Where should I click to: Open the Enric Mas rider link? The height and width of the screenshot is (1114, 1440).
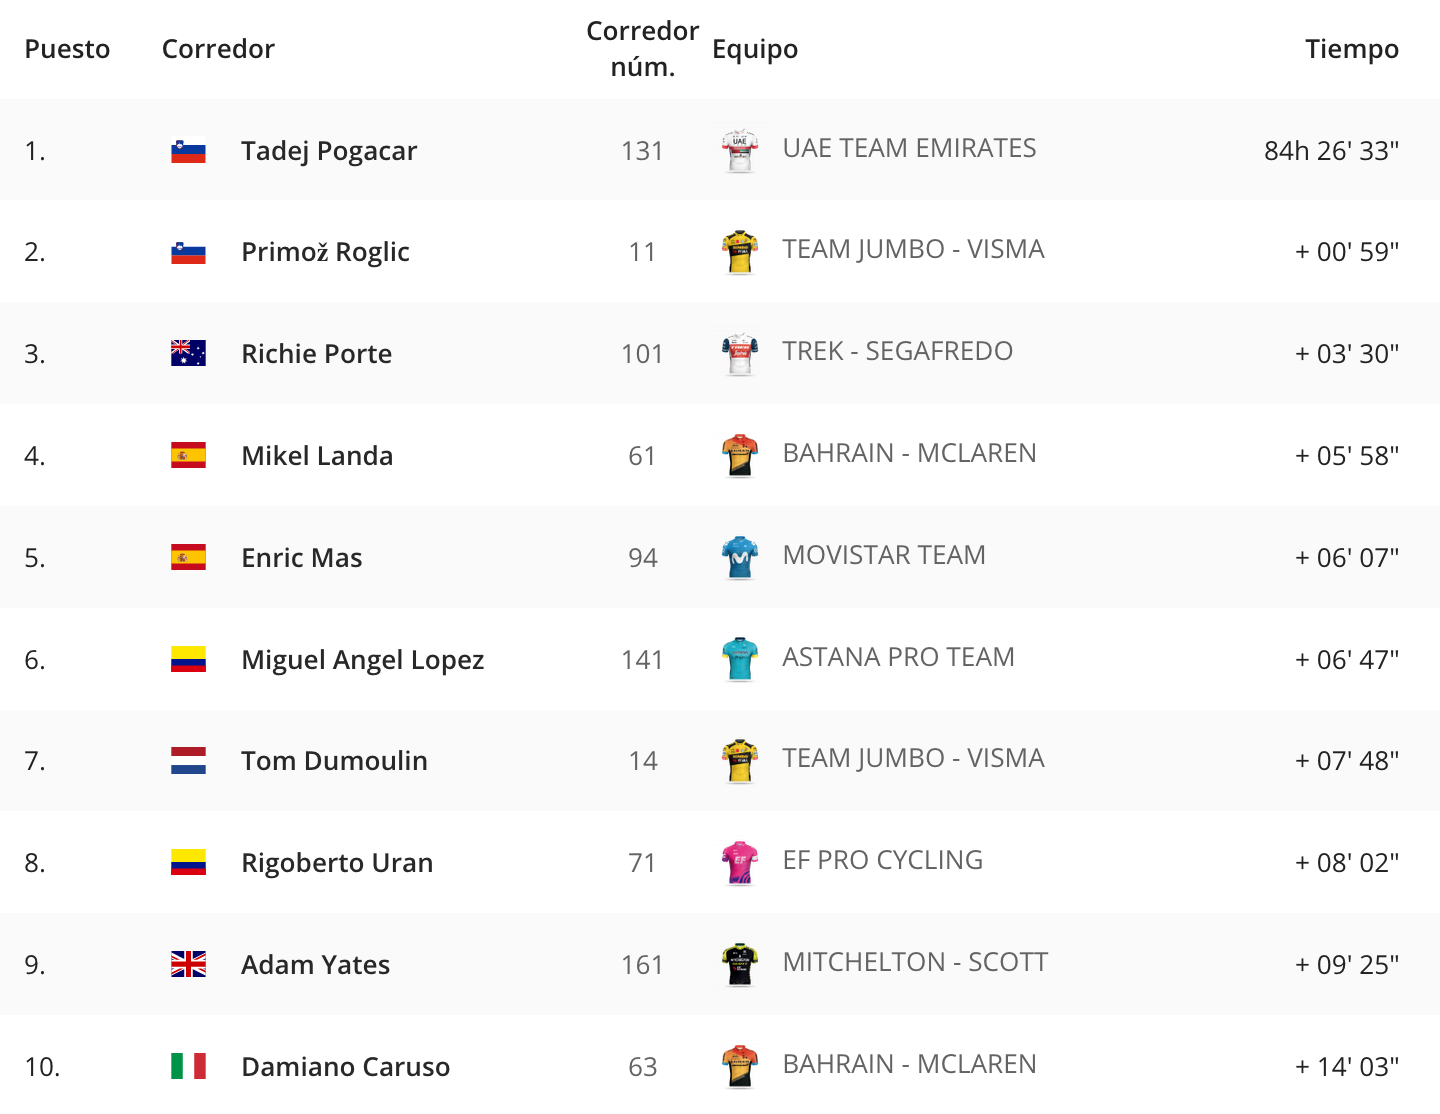coord(301,558)
